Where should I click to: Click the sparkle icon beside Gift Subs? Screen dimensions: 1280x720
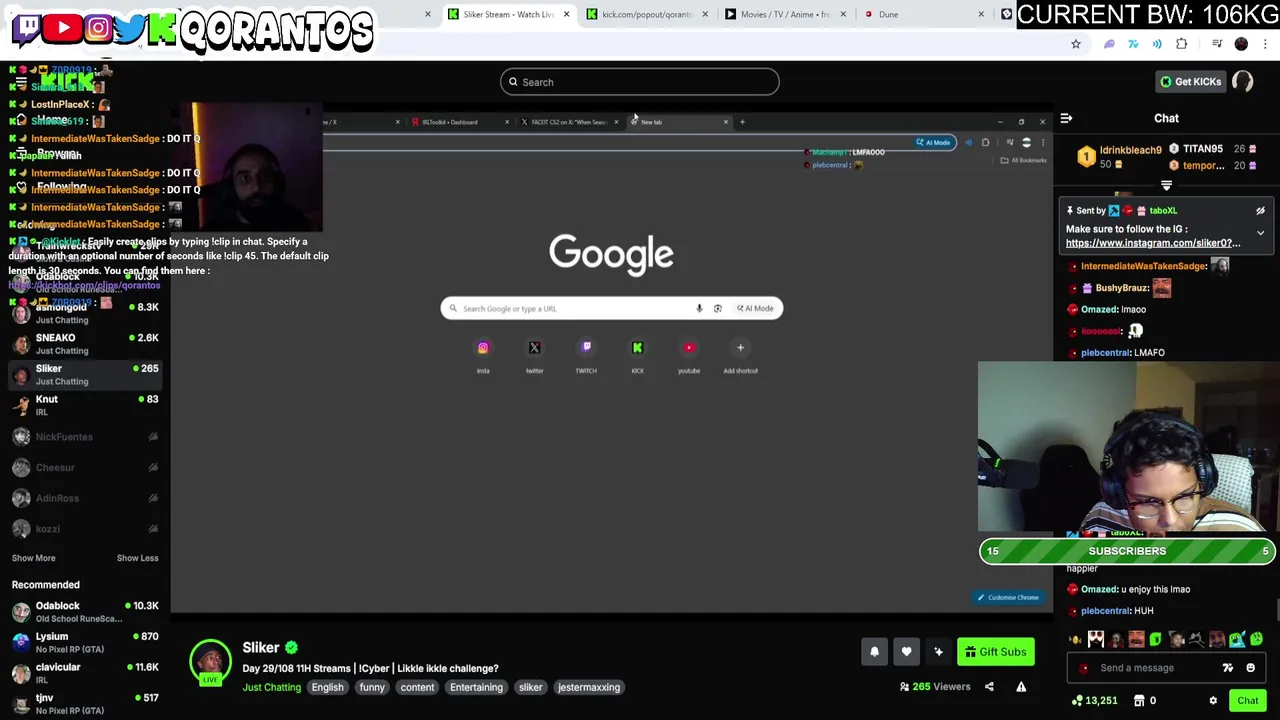tap(938, 652)
